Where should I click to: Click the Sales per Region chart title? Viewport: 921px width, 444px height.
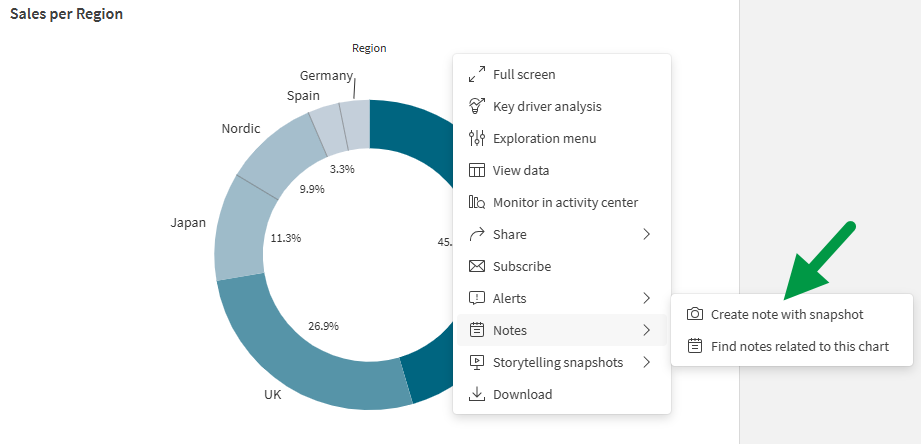pos(66,15)
